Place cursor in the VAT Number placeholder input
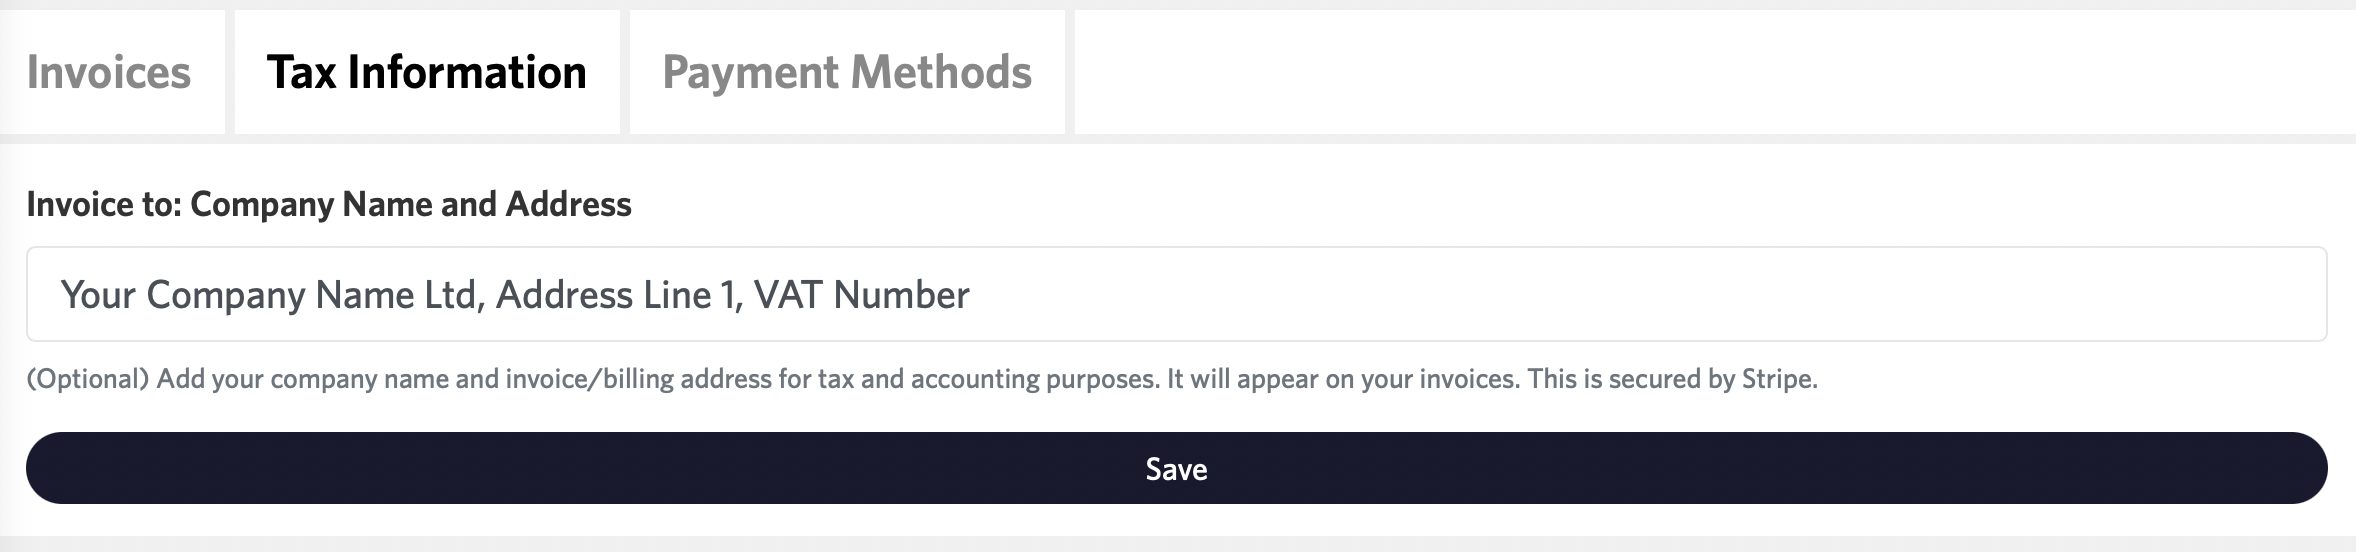The image size is (2356, 552). [862, 295]
